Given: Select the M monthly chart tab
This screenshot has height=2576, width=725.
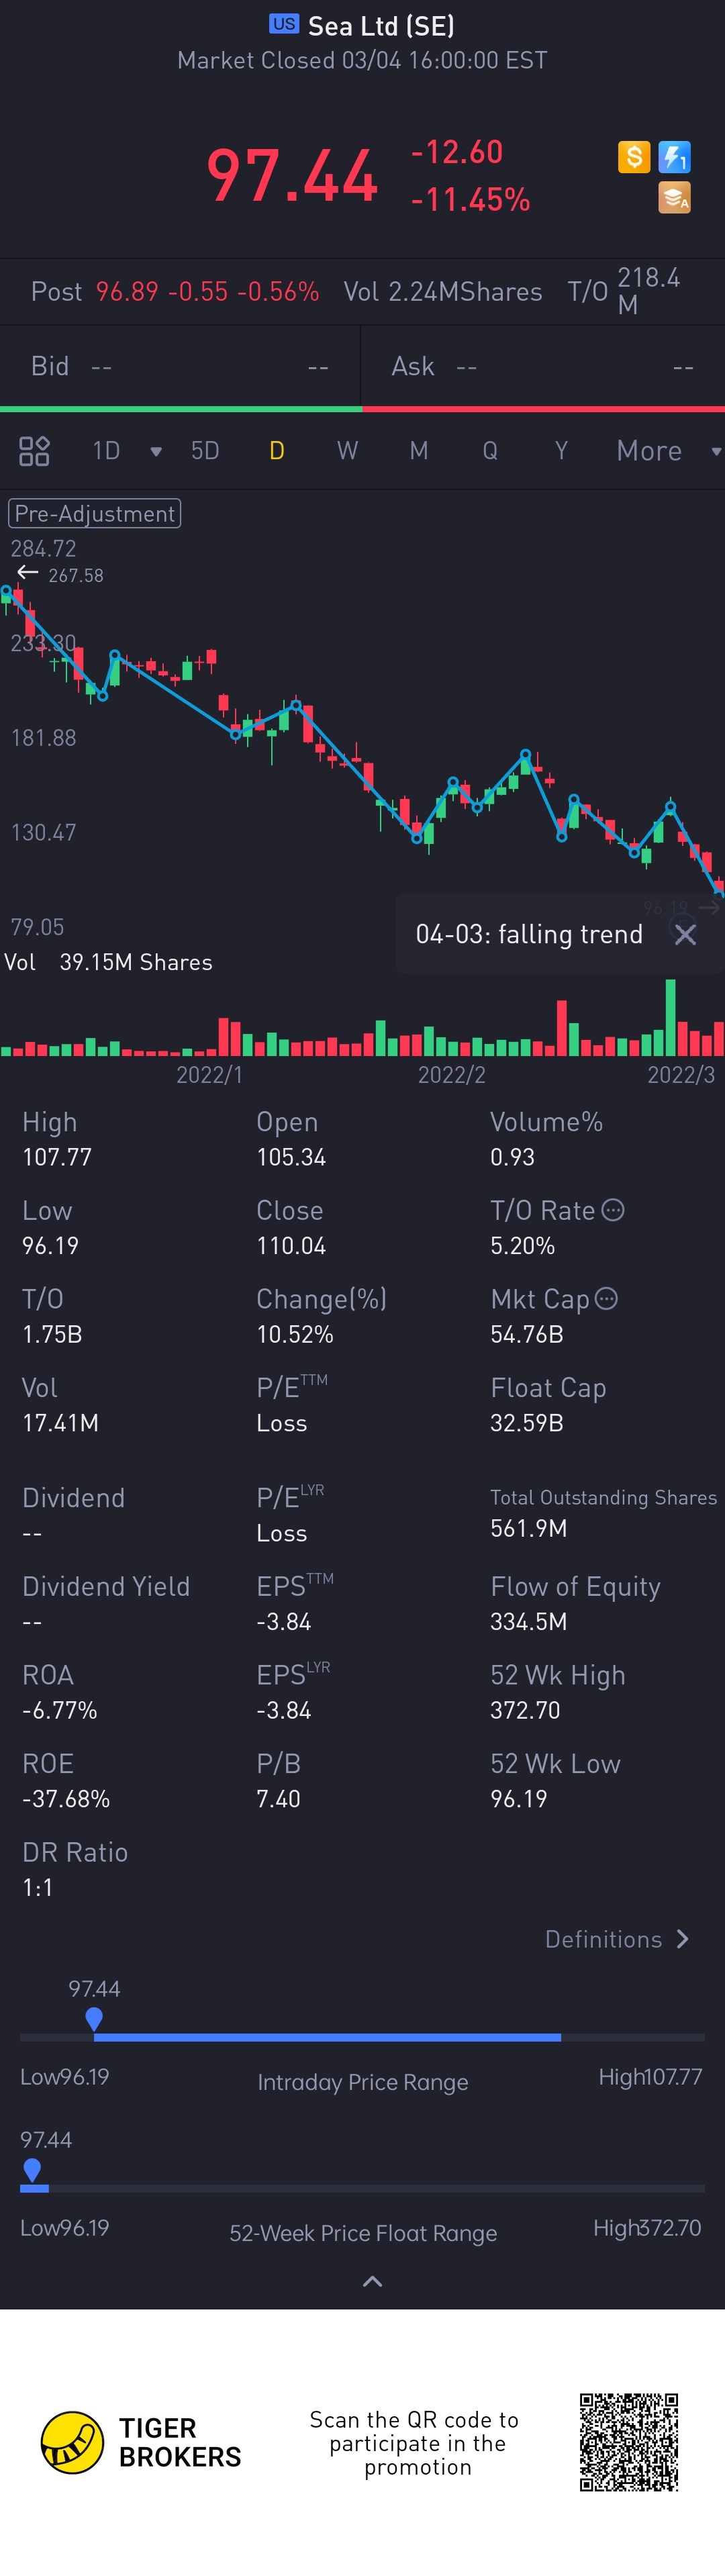Looking at the screenshot, I should click(419, 451).
